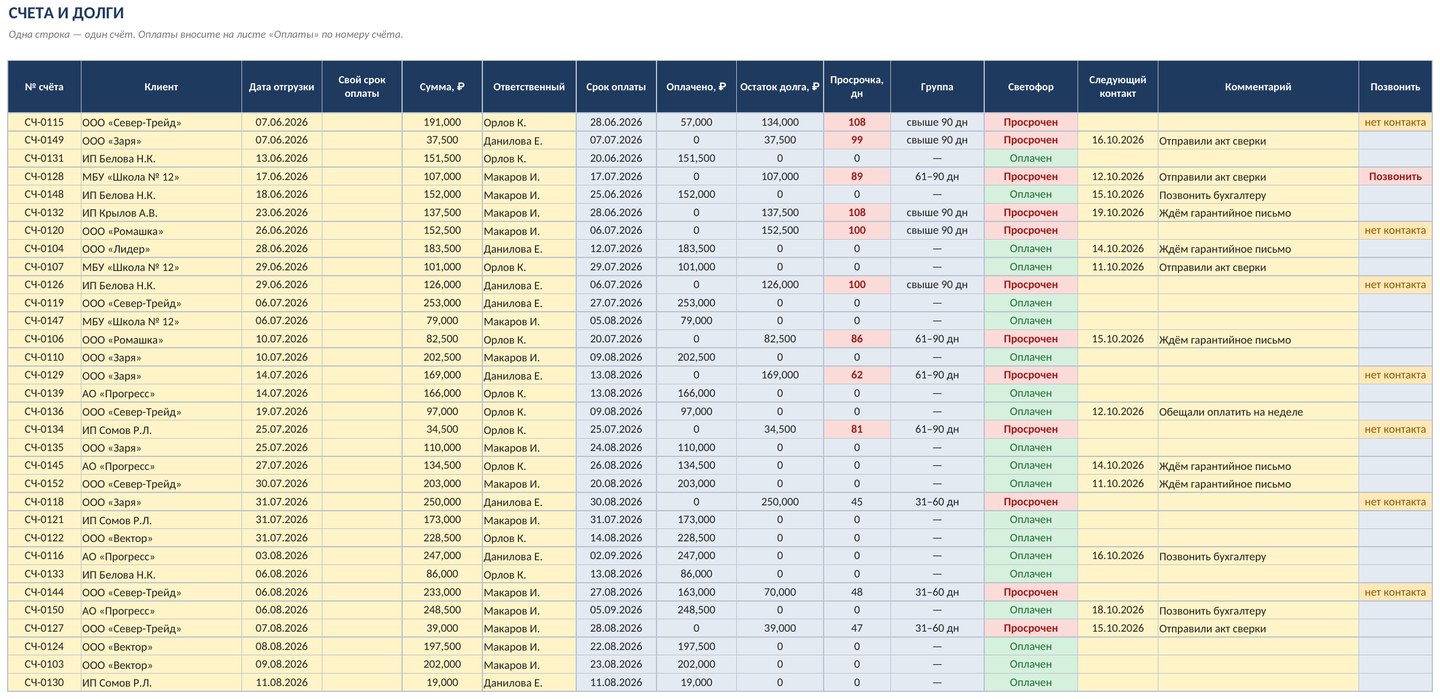
Task: Click the overdue days value 89
Action: coord(856,176)
